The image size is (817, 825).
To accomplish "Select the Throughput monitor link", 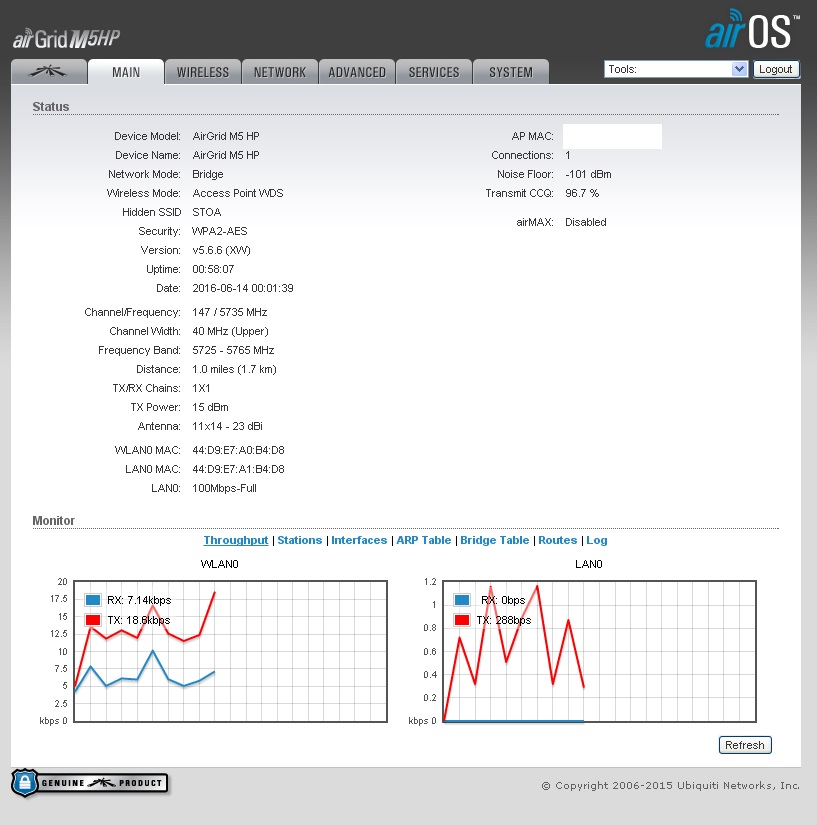I will [x=236, y=540].
